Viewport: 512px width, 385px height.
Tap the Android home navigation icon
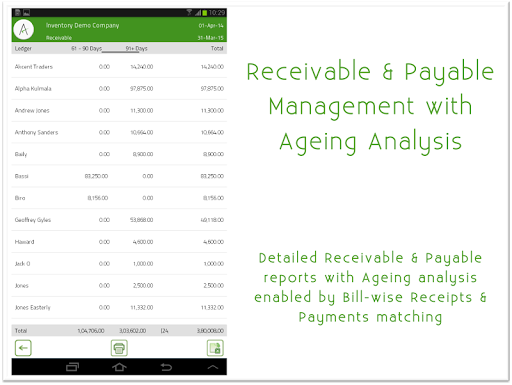pyautogui.click(x=119, y=367)
